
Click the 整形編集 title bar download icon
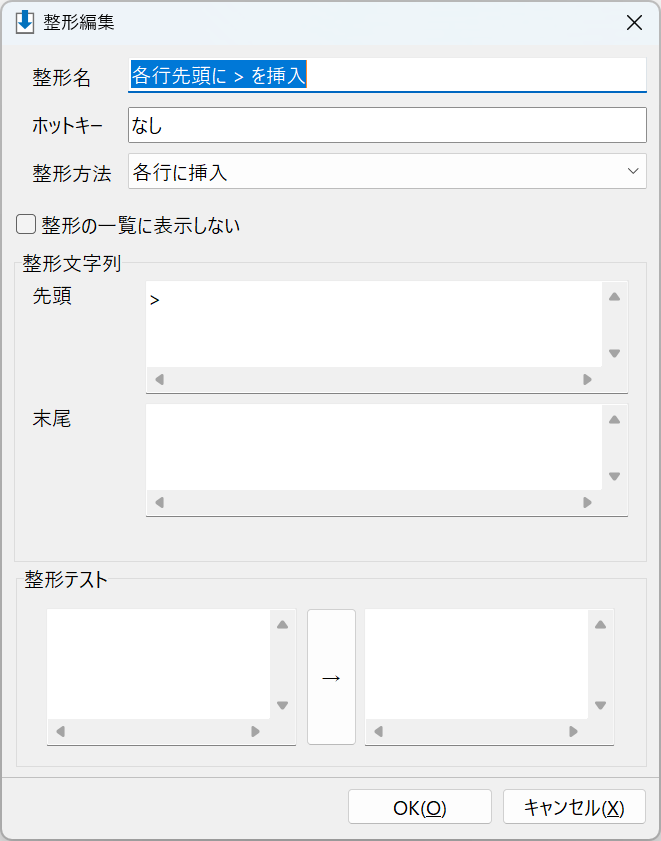pyautogui.click(x=25, y=23)
